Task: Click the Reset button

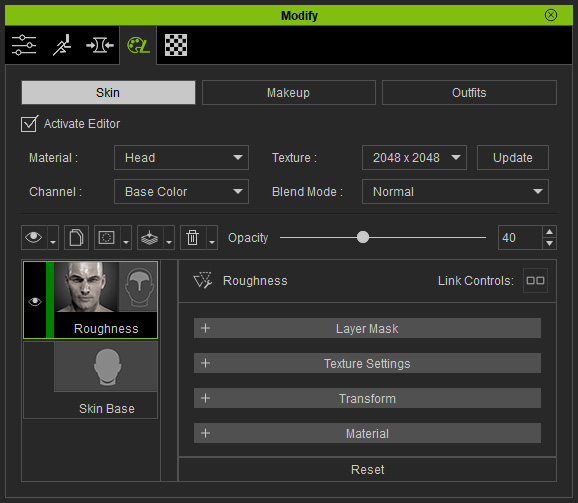Action: pos(368,469)
